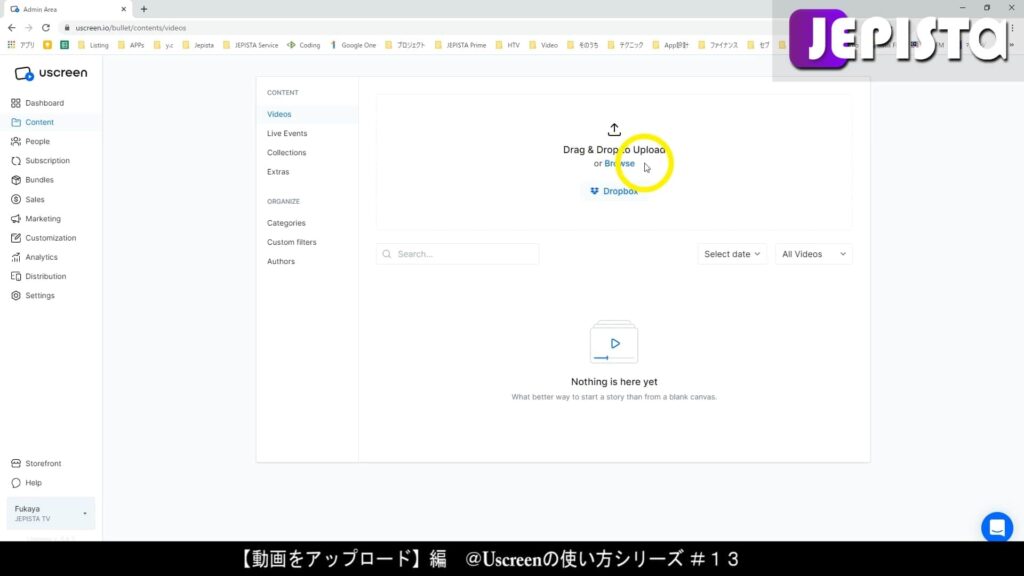Screen dimensions: 1024x576
Task: Click the Uscreen logo
Action: 51,74
